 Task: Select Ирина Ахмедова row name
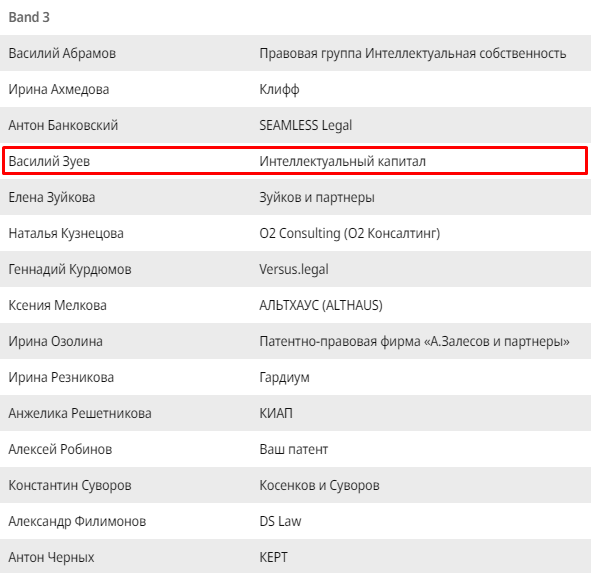pos(59,89)
